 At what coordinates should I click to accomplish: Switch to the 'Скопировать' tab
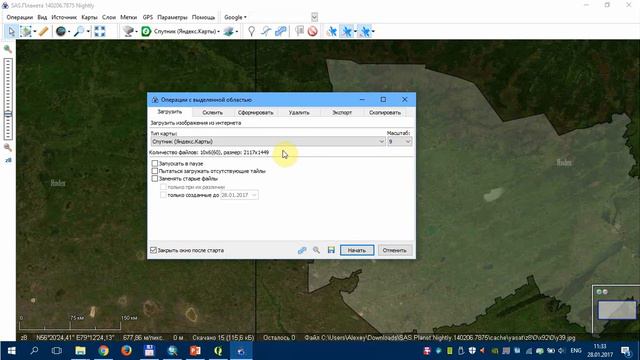click(385, 113)
